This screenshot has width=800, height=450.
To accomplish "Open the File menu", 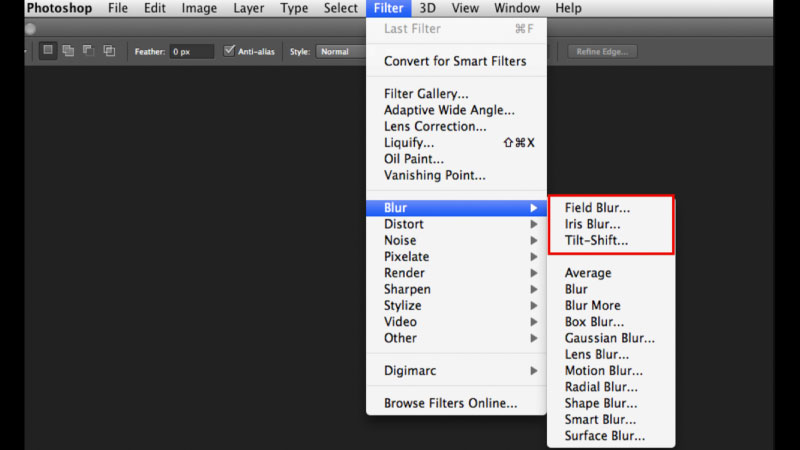I will pyautogui.click(x=118, y=8).
